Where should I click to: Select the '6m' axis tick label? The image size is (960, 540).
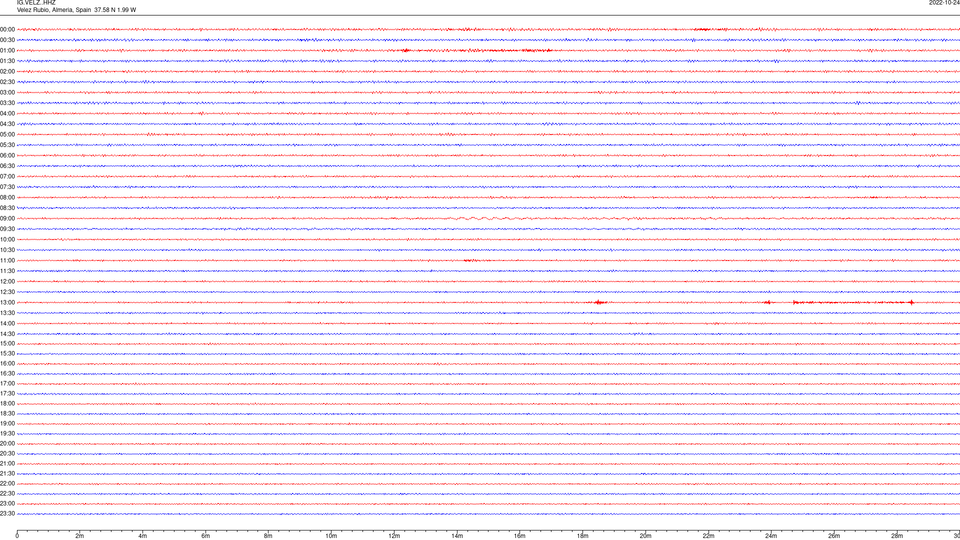(x=205, y=536)
